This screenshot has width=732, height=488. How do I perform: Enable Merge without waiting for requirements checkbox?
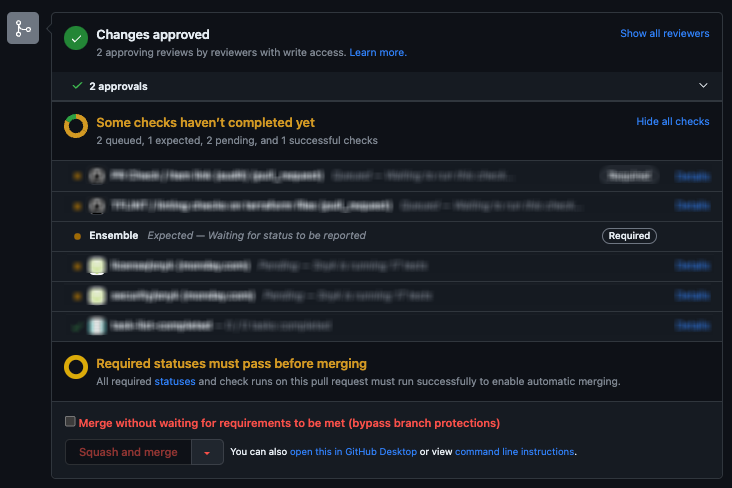[x=70, y=422]
